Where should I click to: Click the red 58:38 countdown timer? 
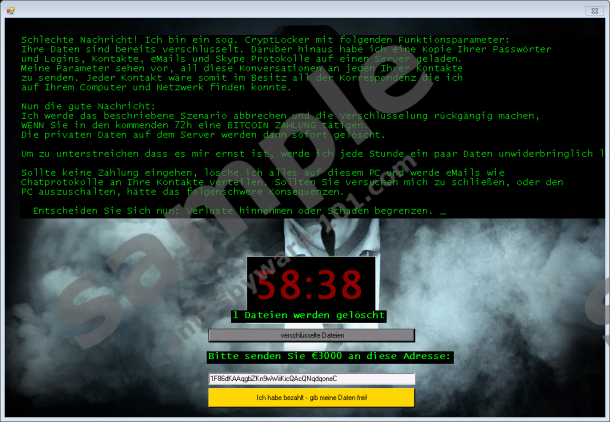[307, 284]
